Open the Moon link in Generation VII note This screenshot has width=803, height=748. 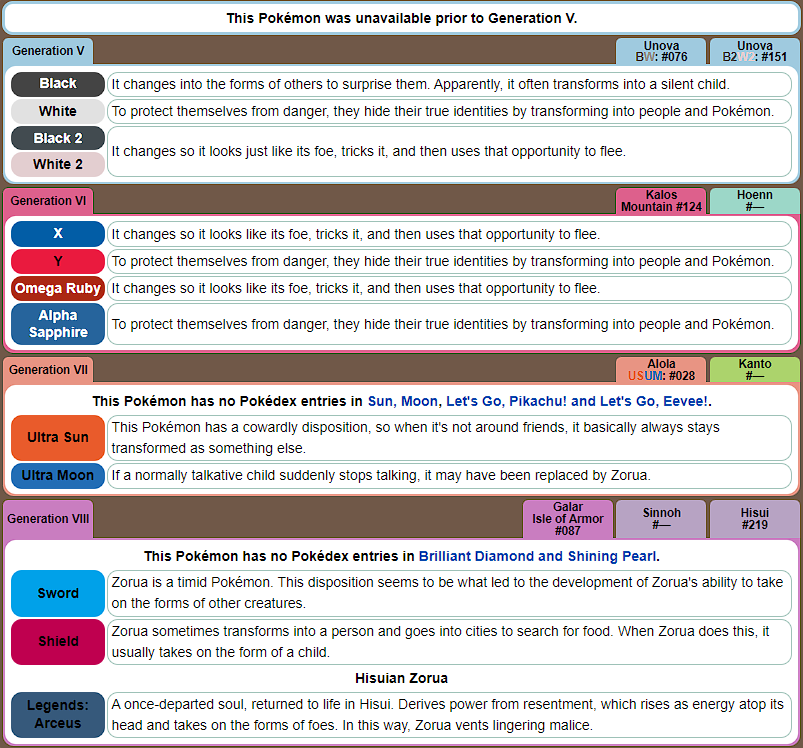point(419,401)
